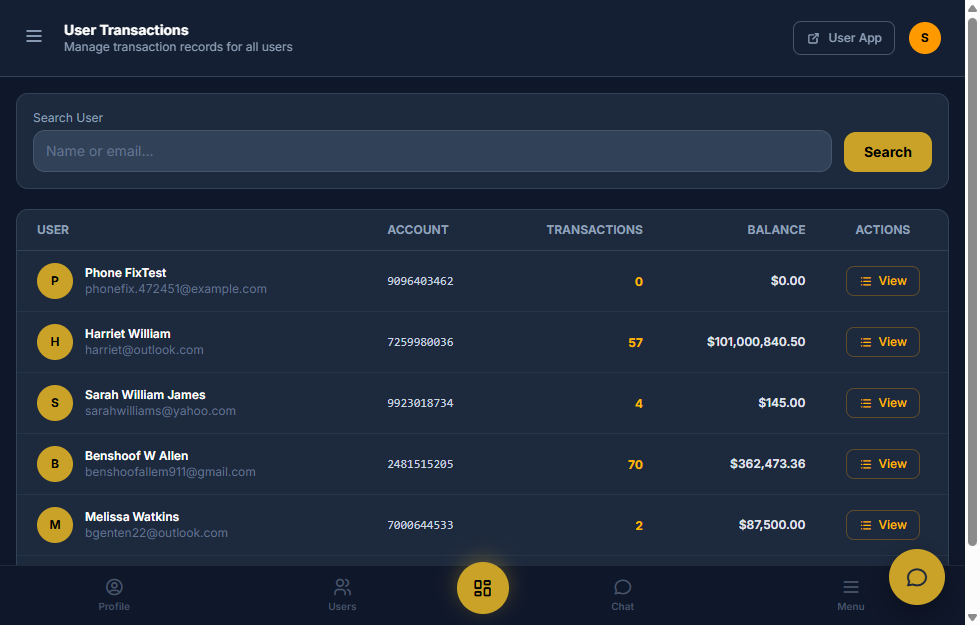The width and height of the screenshot is (980, 625).
Task: Select account number 7000644533
Action: (x=420, y=525)
